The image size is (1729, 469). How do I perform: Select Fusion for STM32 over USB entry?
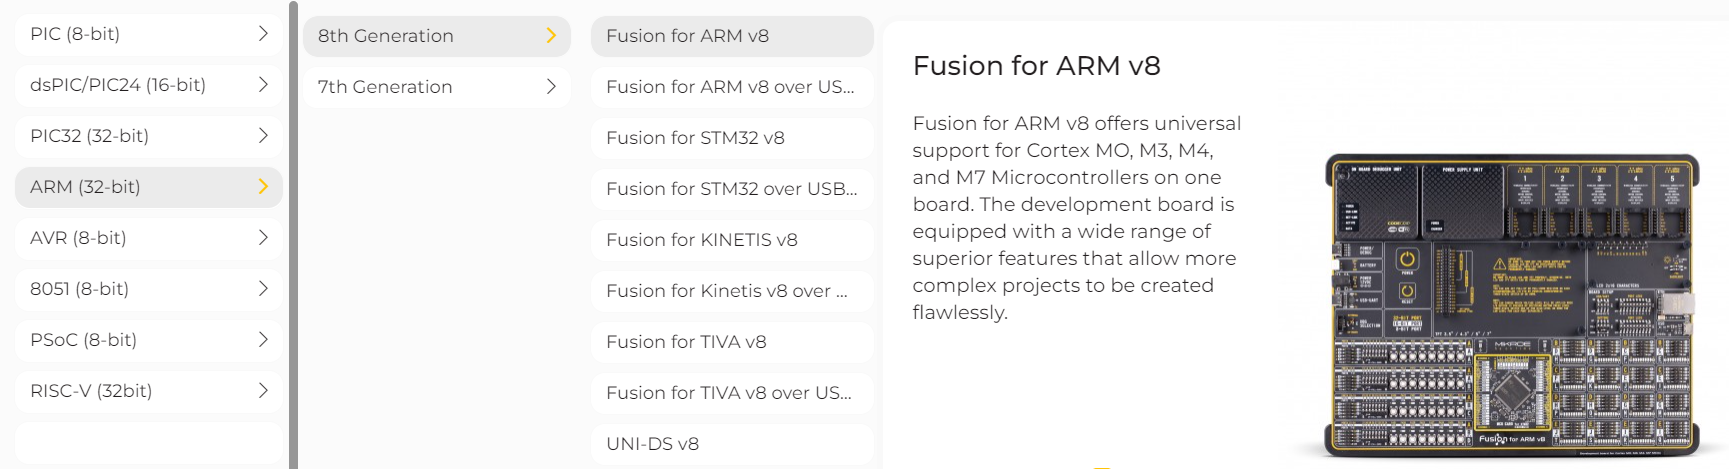click(x=732, y=189)
